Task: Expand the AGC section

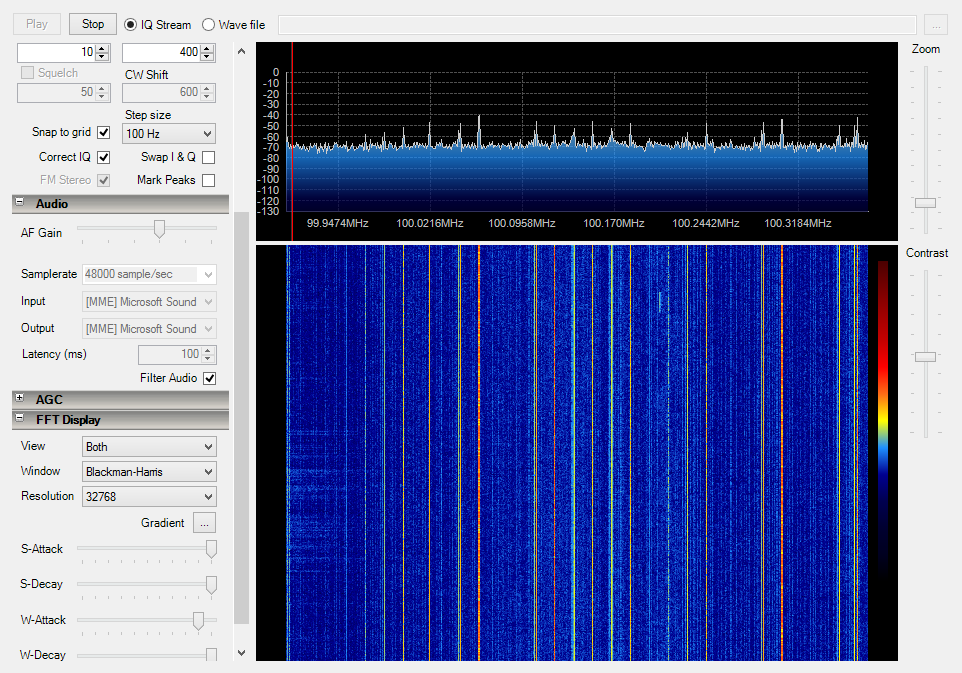Action: pyautogui.click(x=20, y=399)
